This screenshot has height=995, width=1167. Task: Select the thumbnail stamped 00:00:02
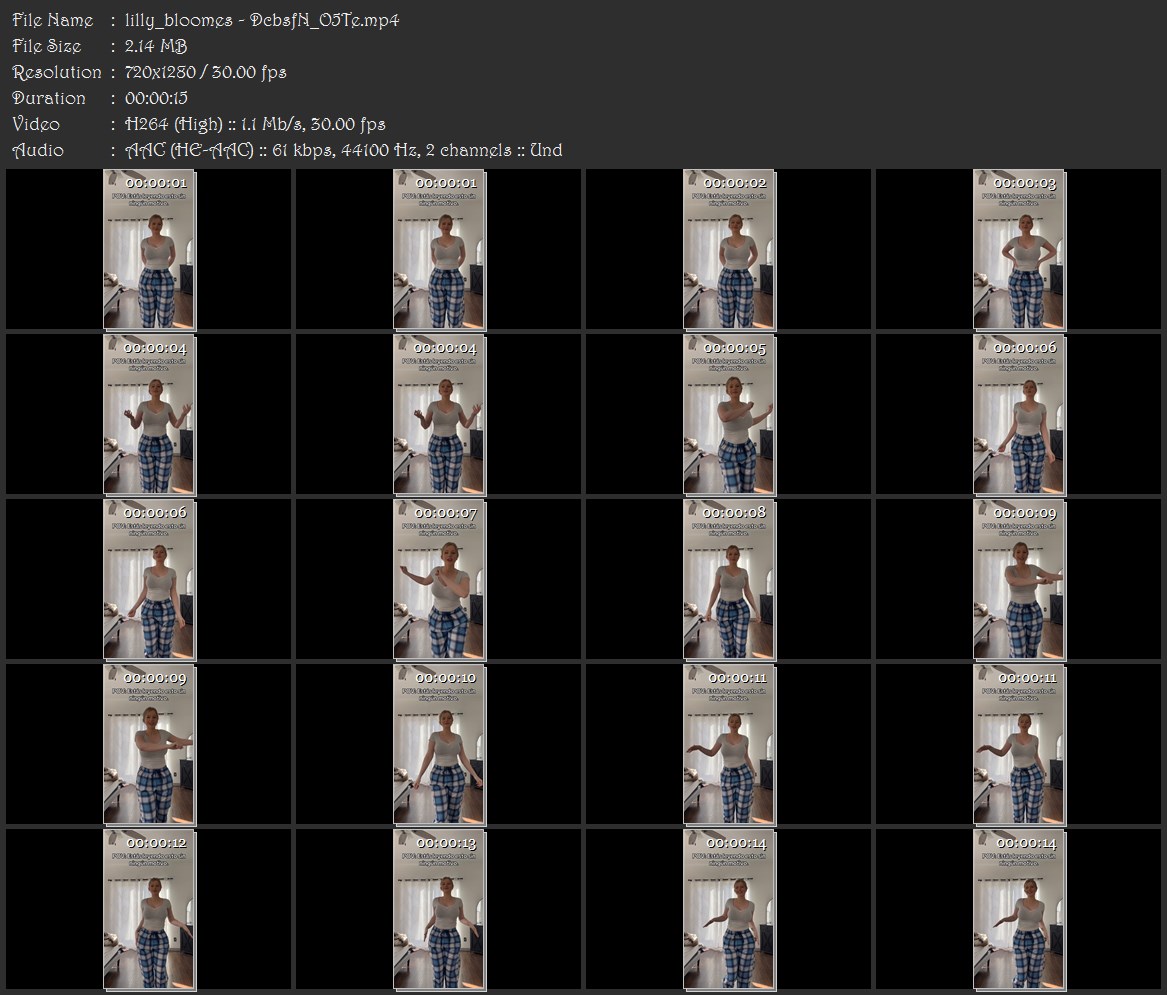click(x=729, y=249)
